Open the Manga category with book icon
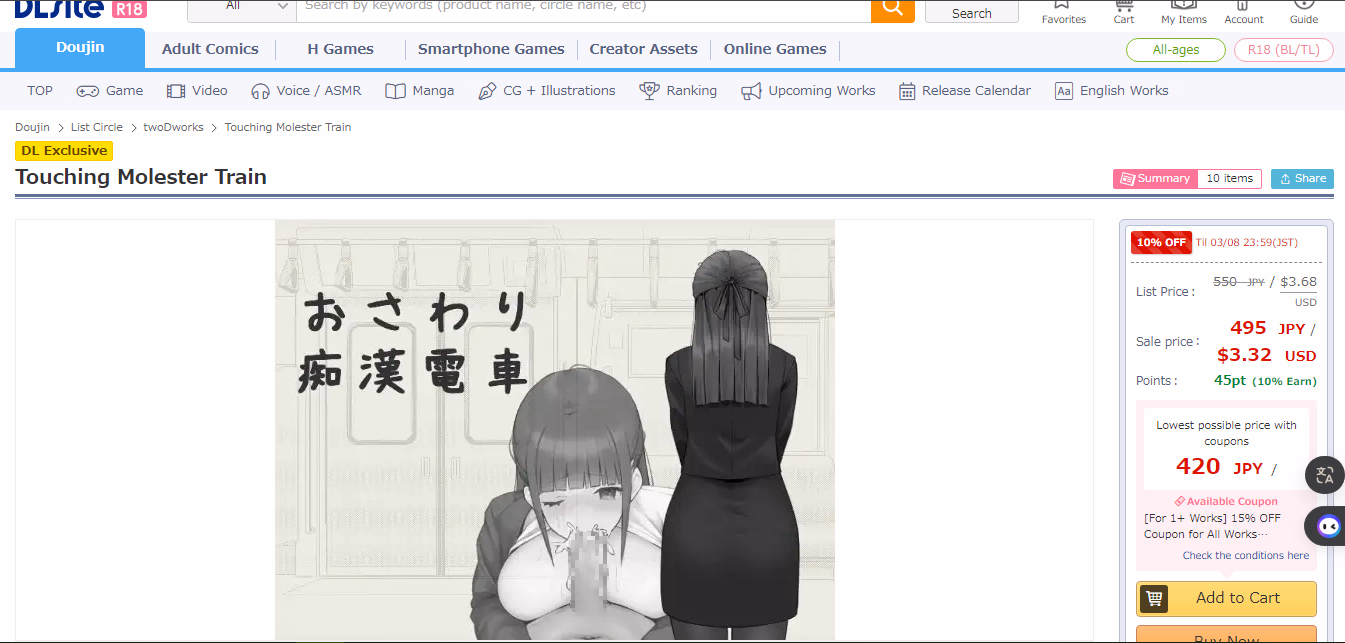Screen dimensions: 1345x643 420,90
